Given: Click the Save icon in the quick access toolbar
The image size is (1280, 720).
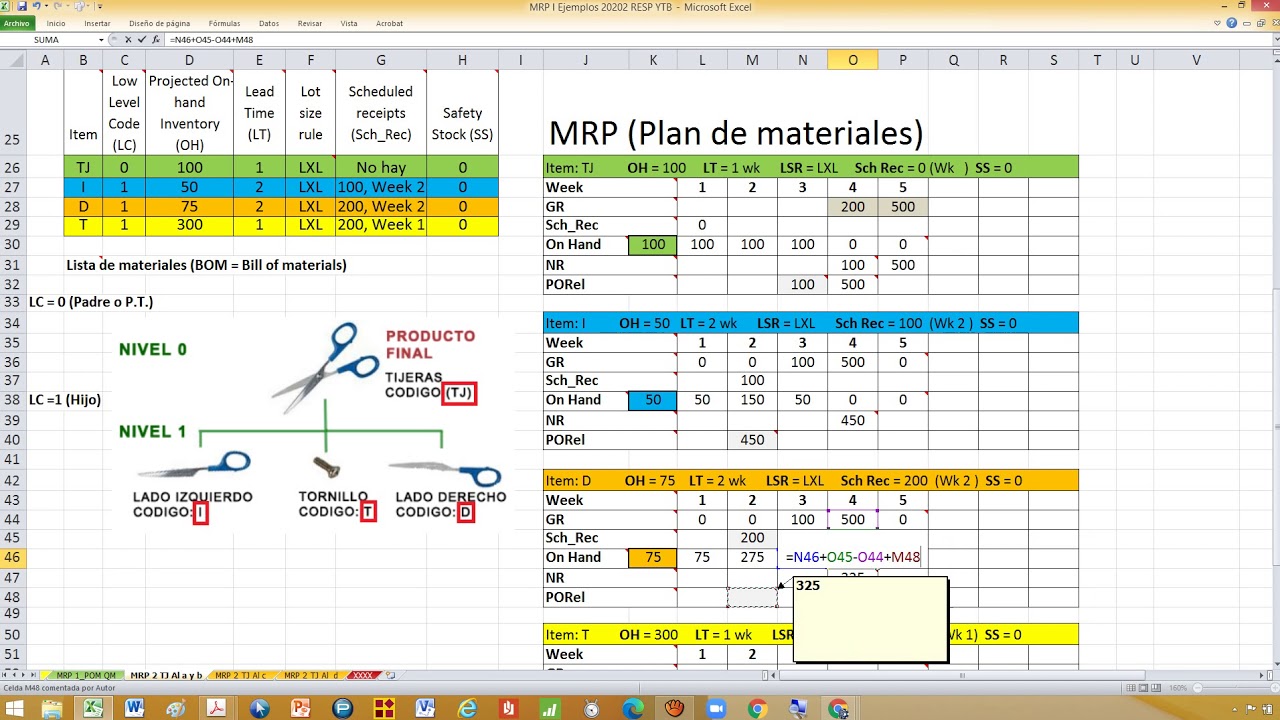Looking at the screenshot, I should click(x=22, y=6).
